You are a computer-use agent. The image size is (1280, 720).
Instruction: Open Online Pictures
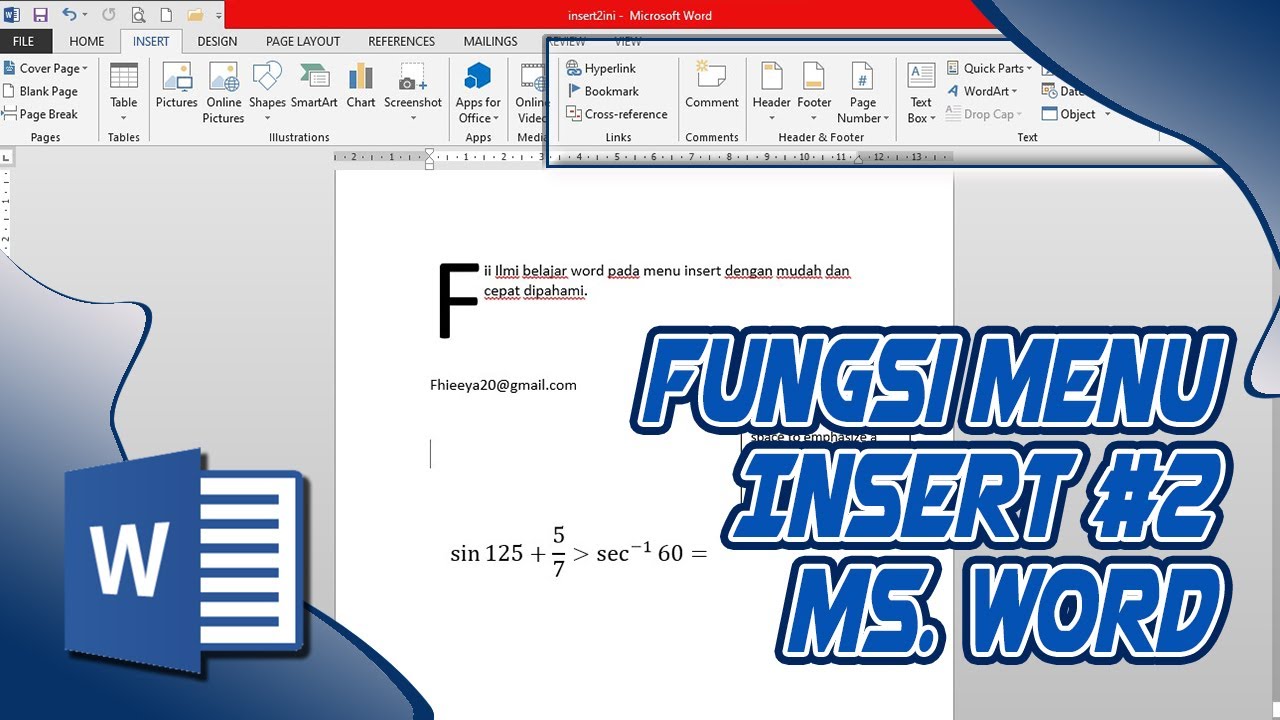224,93
